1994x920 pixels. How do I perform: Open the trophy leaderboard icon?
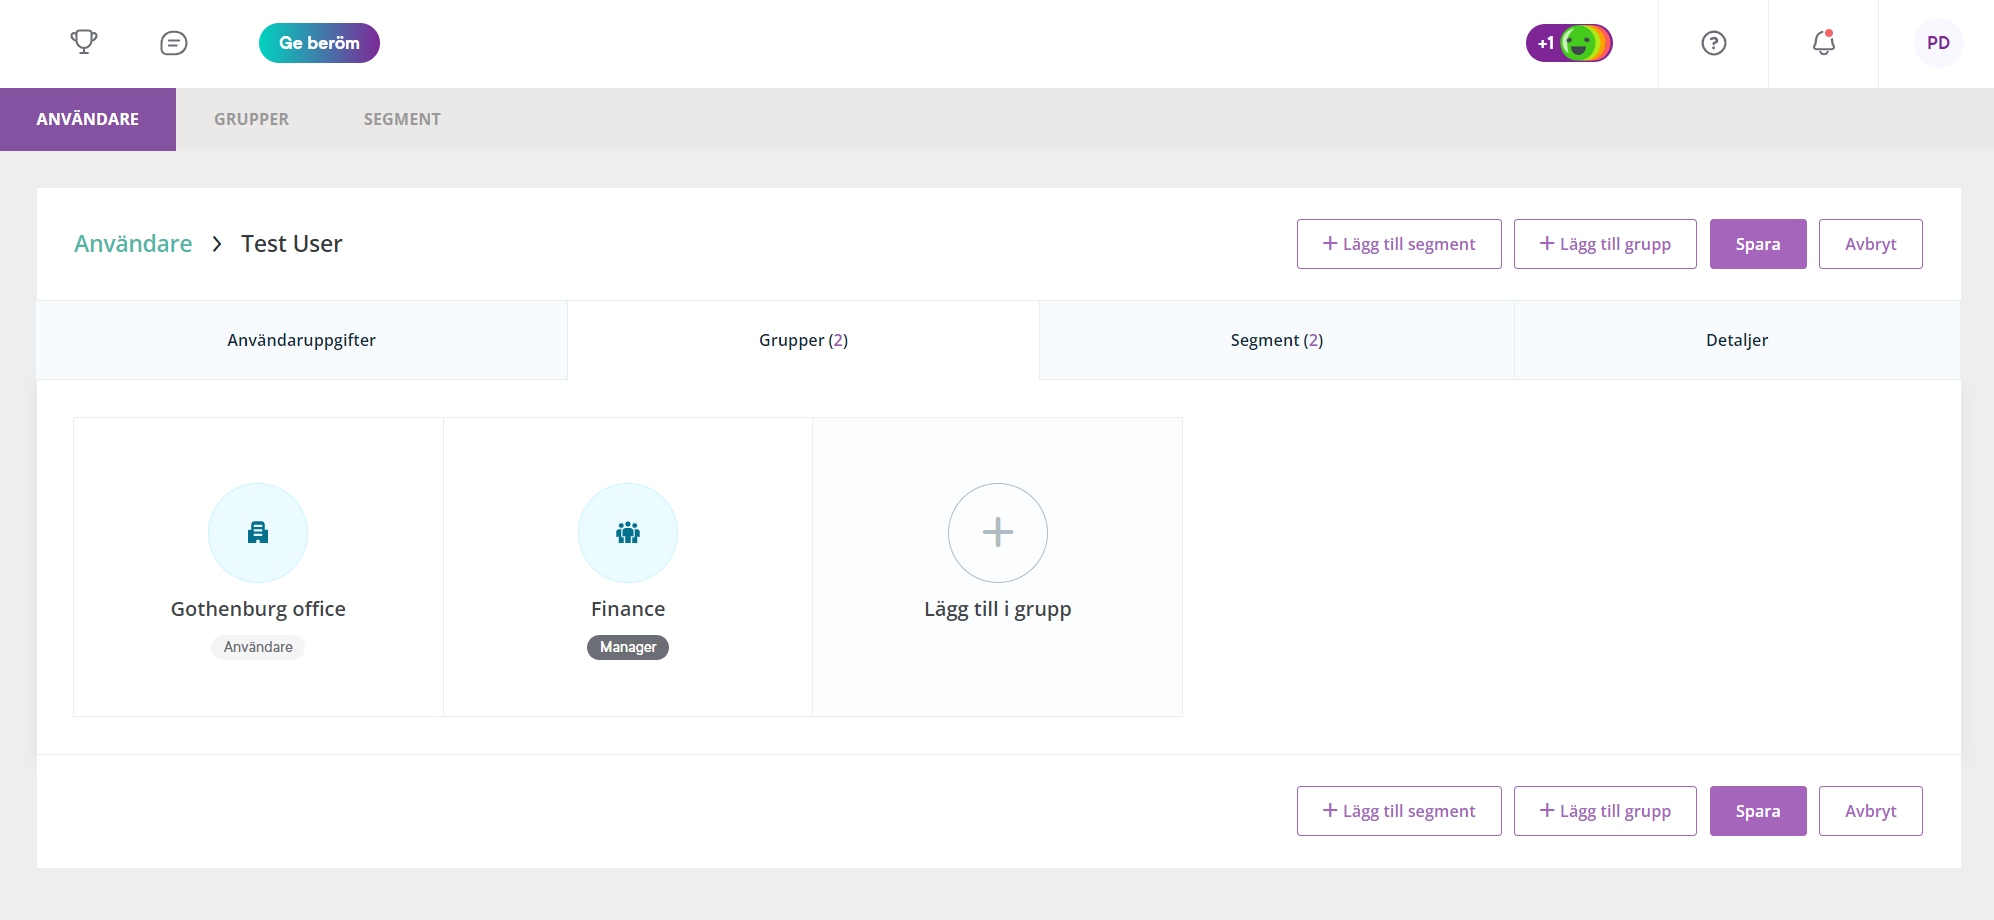pos(84,42)
